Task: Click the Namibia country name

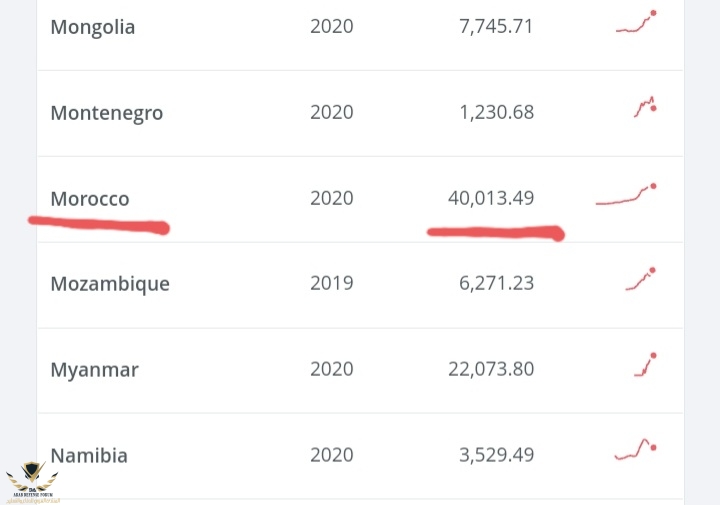Action: (89, 456)
